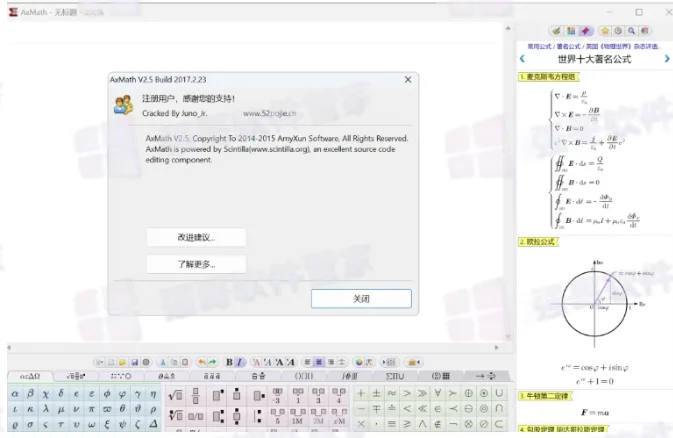Click the 著名公式 breadcrumb link

pos(568,46)
